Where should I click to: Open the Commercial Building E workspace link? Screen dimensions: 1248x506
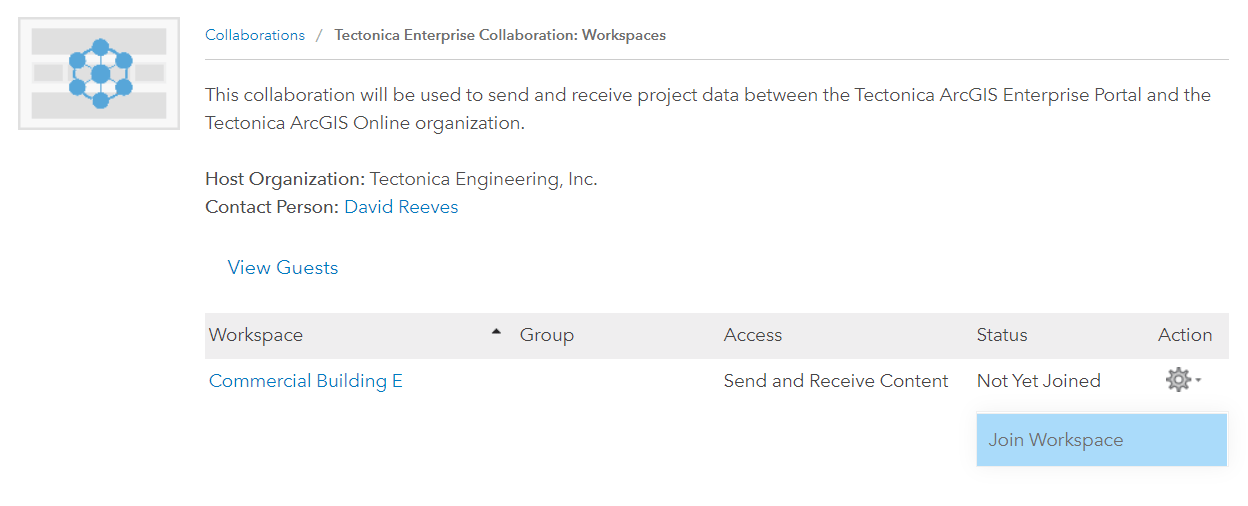pyautogui.click(x=306, y=381)
